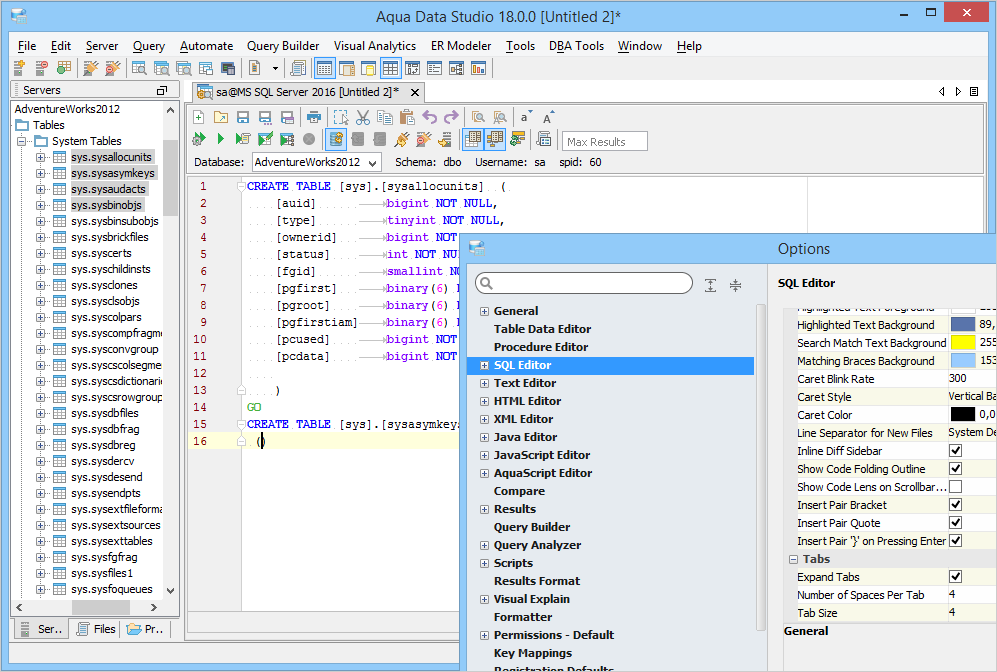Toggle the Expand Tabs checkbox
Viewport: 997px width, 672px height.
(x=955, y=577)
